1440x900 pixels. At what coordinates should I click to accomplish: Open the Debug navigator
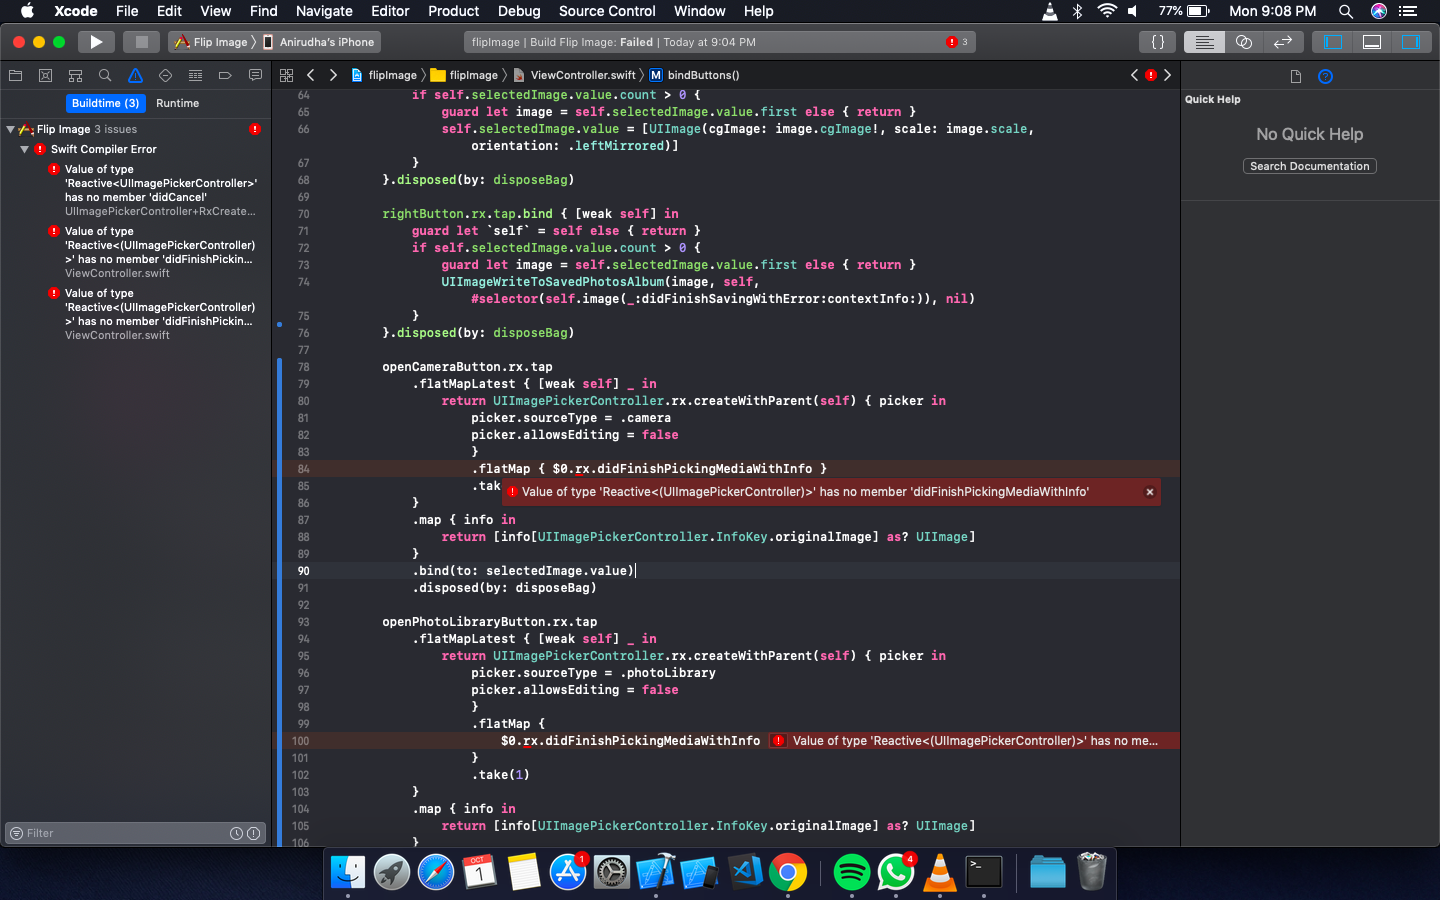[195, 75]
